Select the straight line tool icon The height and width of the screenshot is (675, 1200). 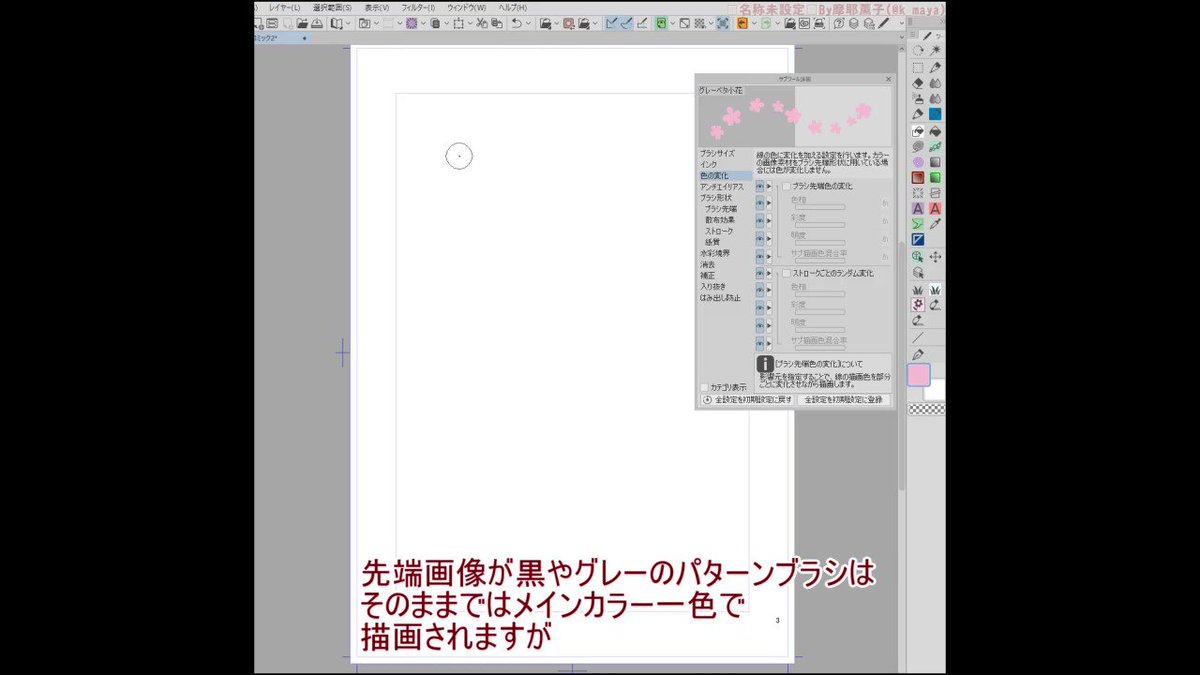click(918, 338)
